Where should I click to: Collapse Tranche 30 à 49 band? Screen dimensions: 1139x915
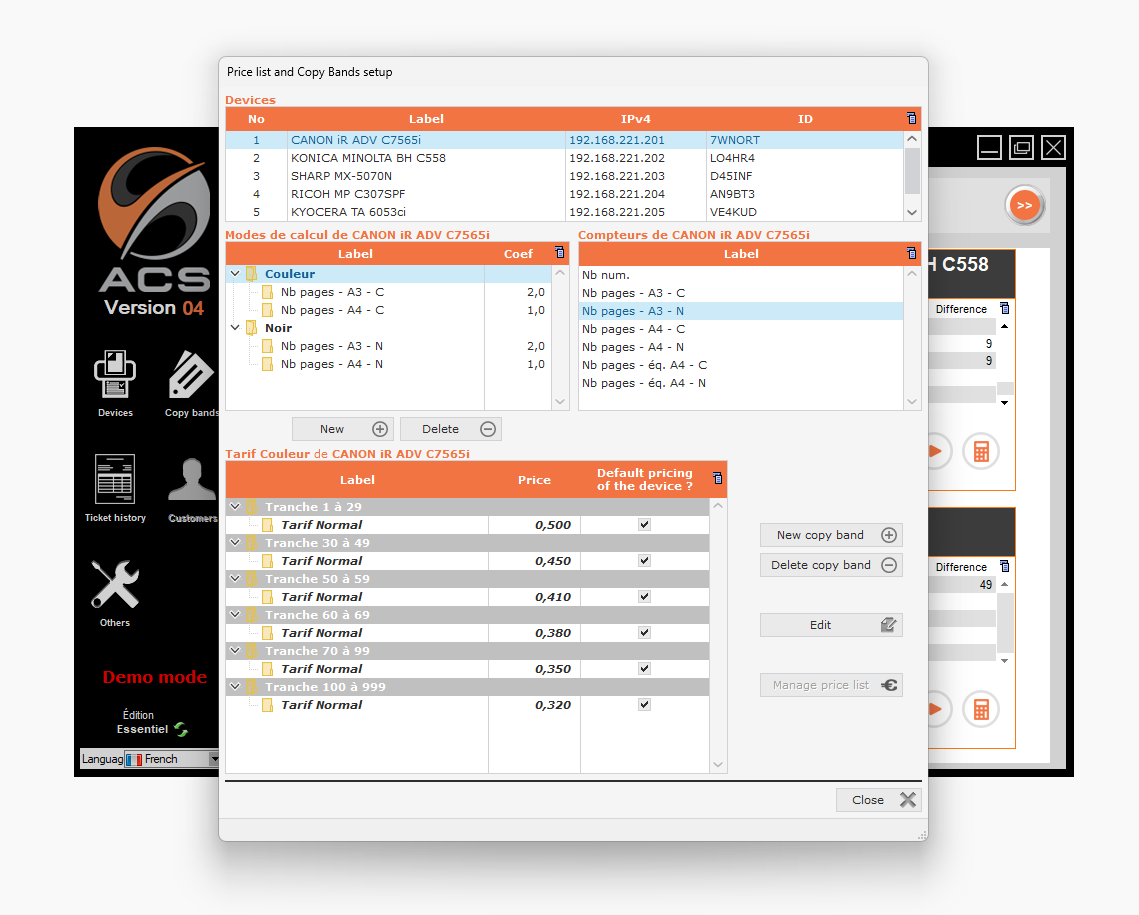(235, 542)
